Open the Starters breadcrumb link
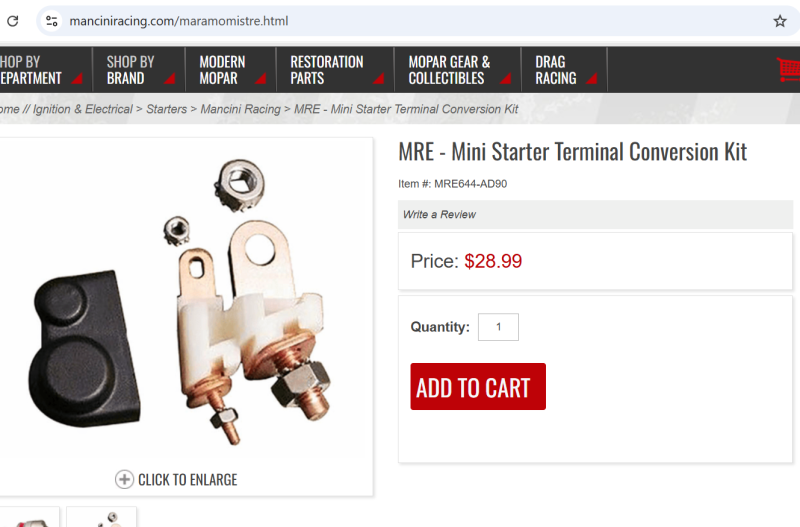The height and width of the screenshot is (527, 800). pos(166,109)
